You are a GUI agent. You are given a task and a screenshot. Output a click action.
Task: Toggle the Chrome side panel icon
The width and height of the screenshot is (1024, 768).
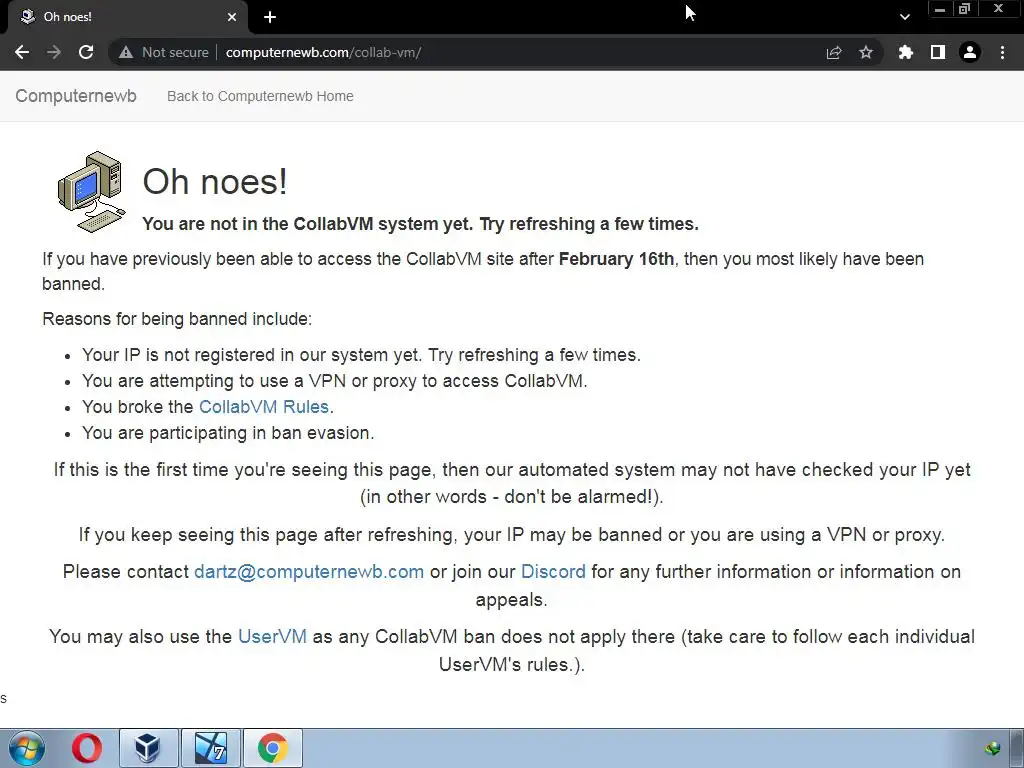click(x=938, y=52)
